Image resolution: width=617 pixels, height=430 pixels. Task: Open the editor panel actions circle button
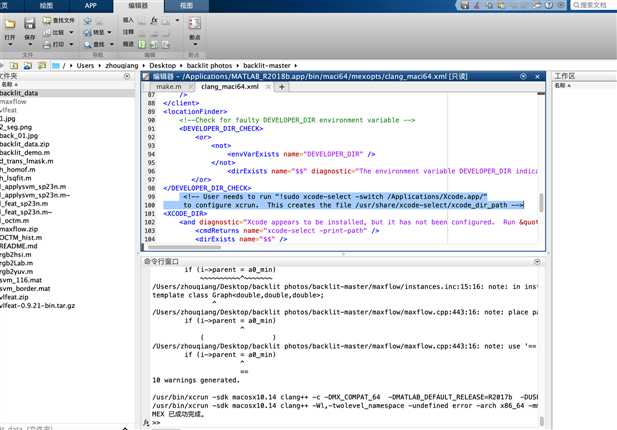point(523,76)
